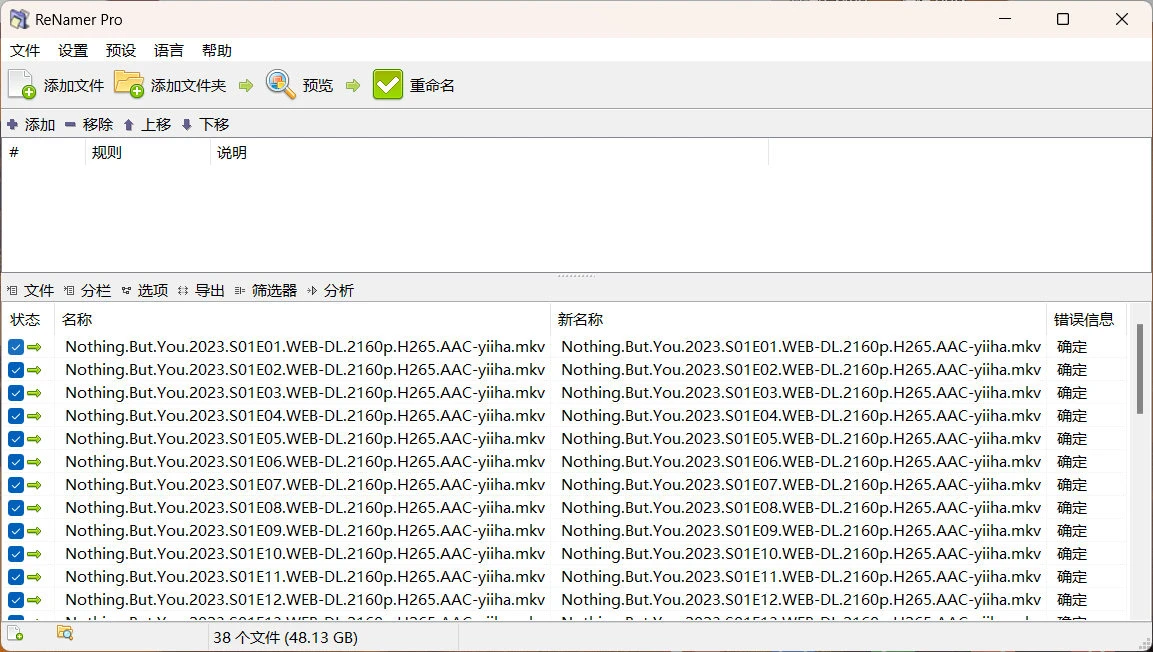This screenshot has height=652, width=1153.
Task: Click 确定 error info for S01E05 row
Action: [x=1071, y=439]
